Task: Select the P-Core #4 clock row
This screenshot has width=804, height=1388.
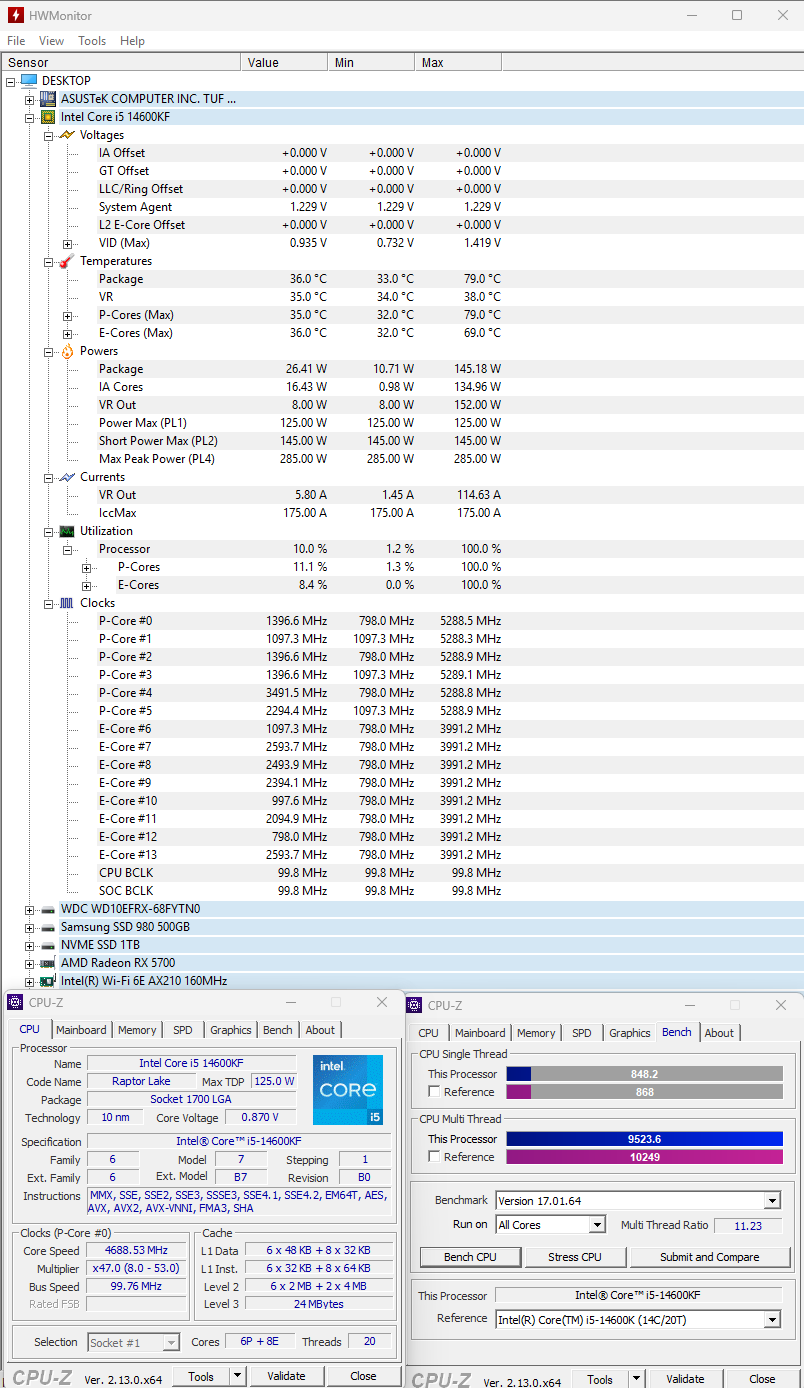Action: pos(402,693)
